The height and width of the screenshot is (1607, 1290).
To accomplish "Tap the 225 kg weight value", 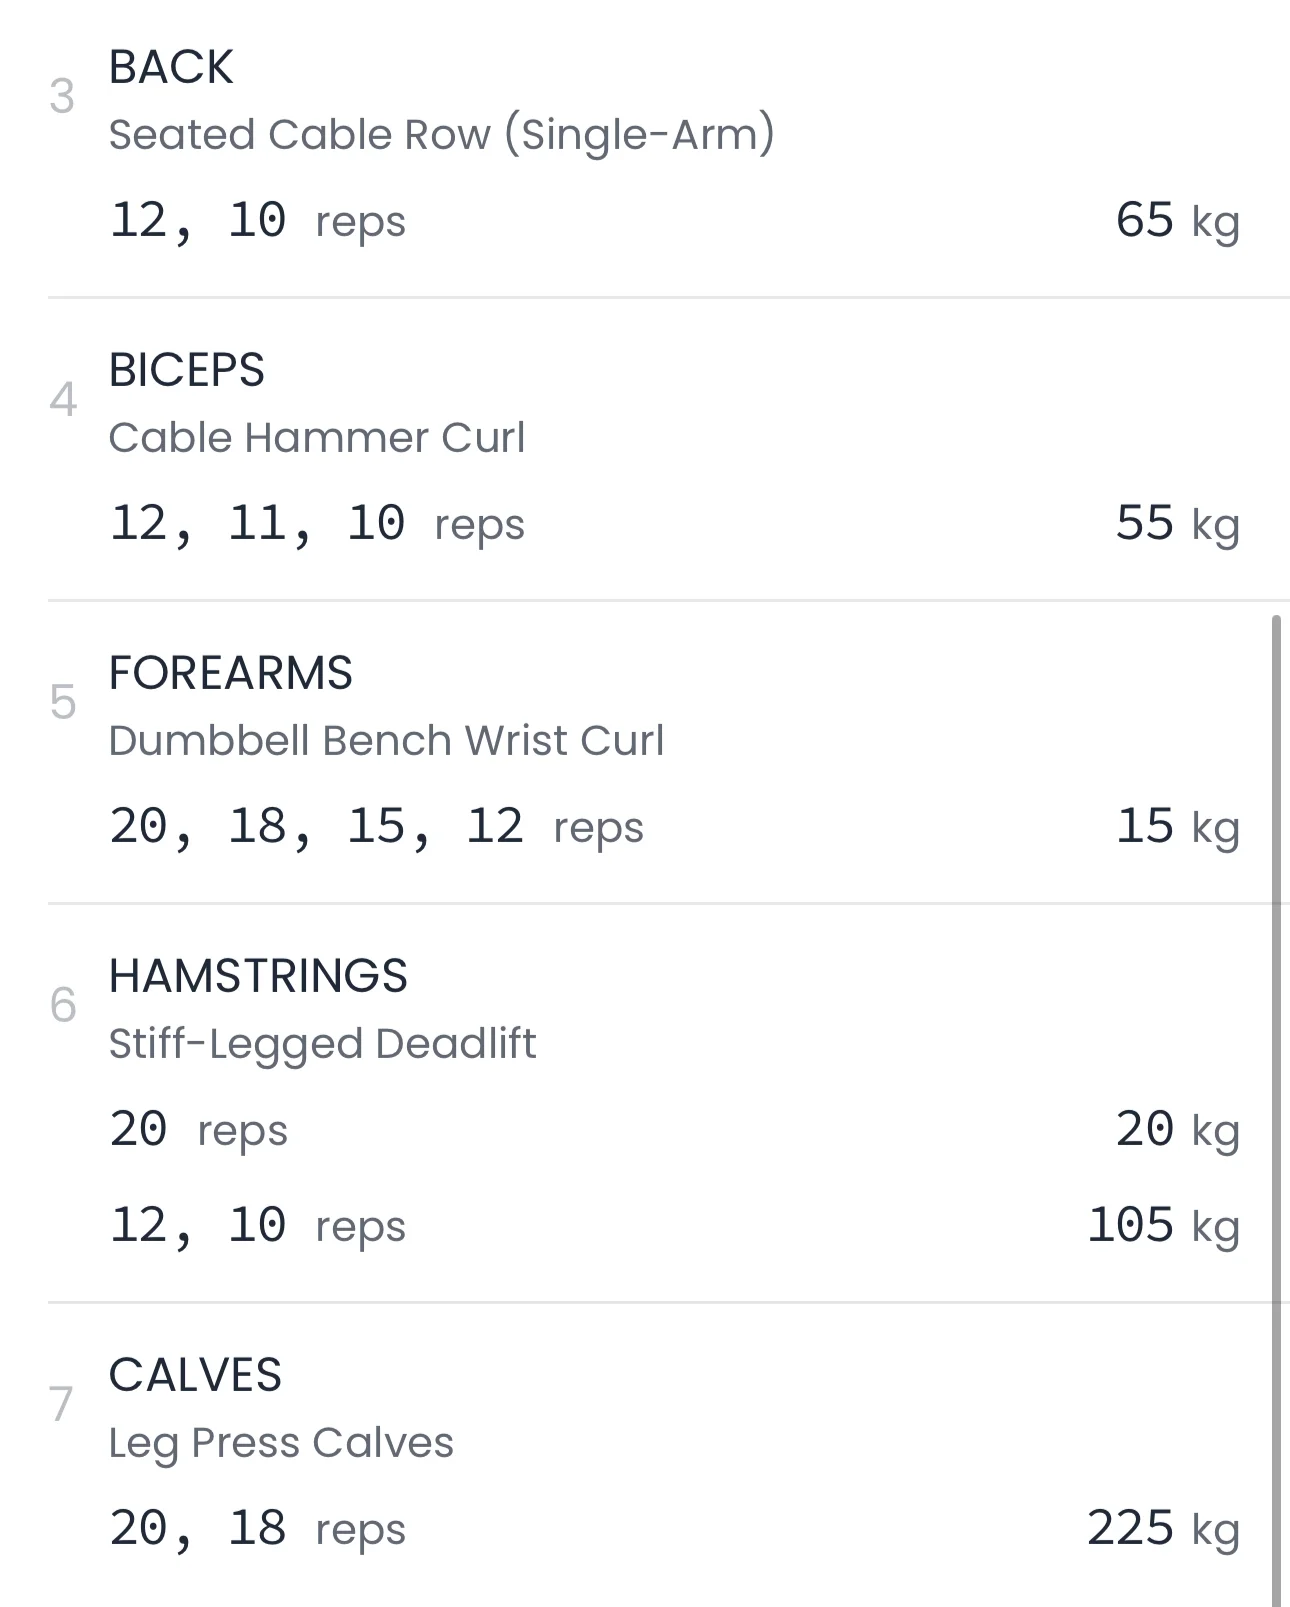I will pos(1162,1528).
